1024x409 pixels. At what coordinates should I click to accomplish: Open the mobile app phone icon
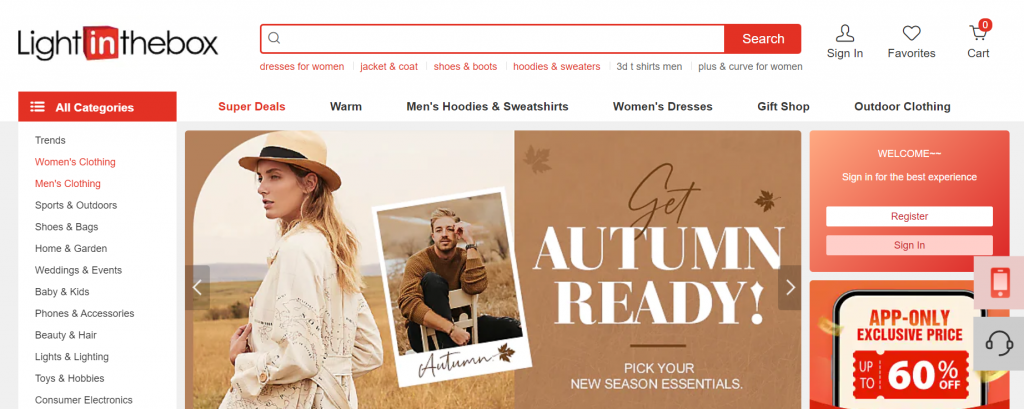tap(999, 283)
